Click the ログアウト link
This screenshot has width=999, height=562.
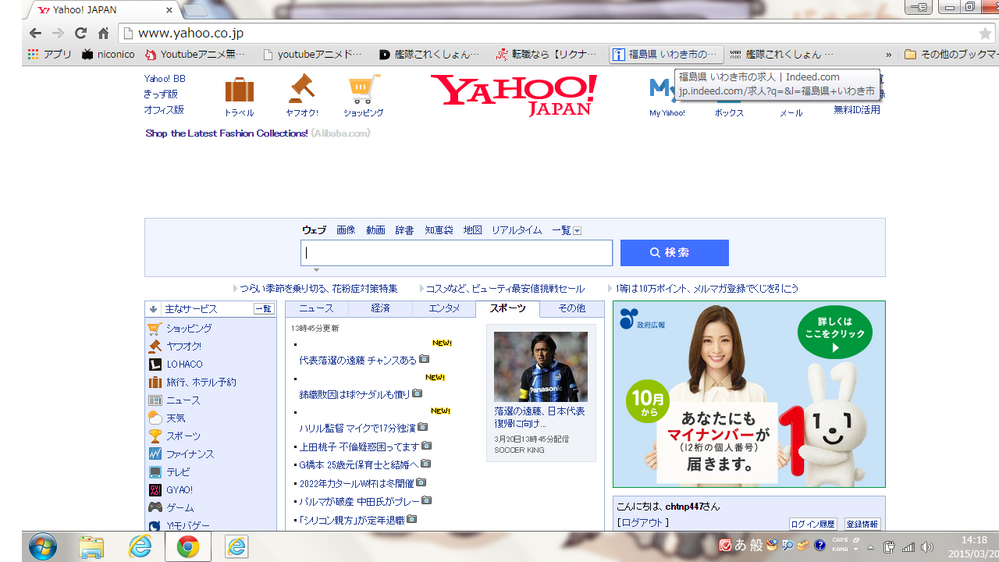point(643,522)
